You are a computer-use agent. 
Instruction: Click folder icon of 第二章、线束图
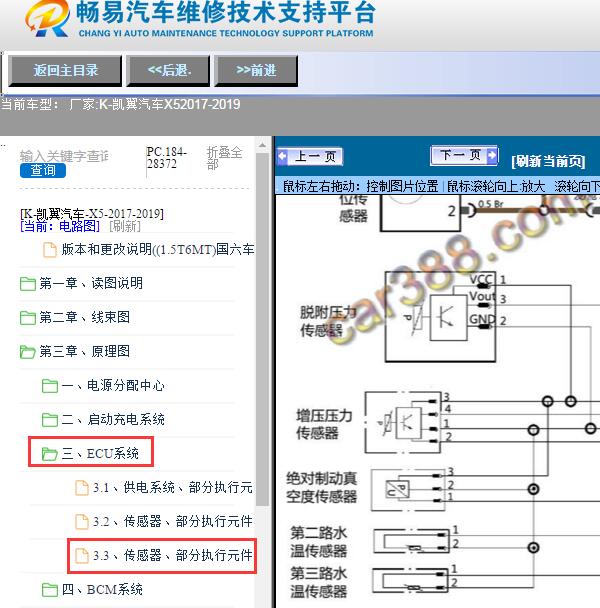[28, 318]
